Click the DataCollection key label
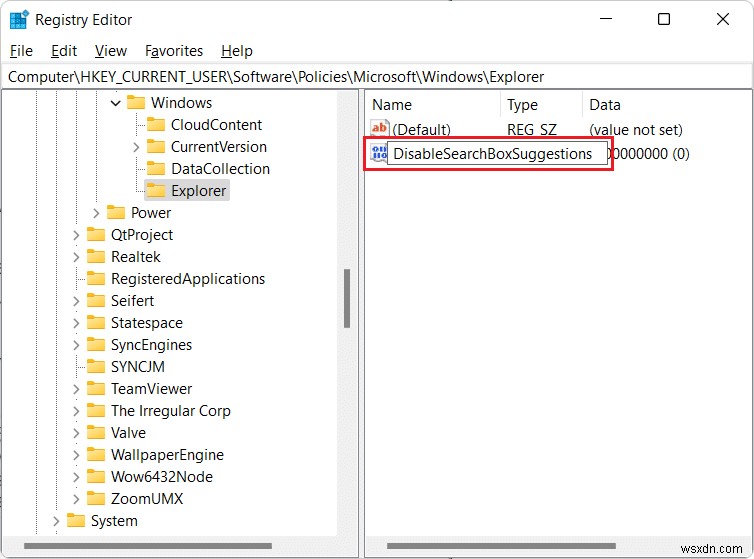Screen dimensions: 754x559 [220, 169]
